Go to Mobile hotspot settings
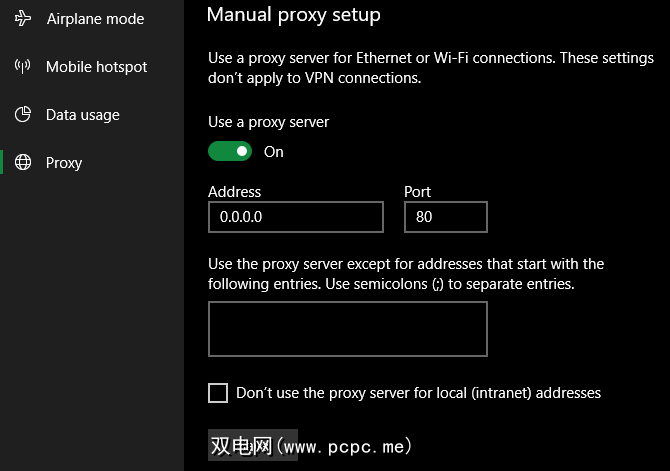The width and height of the screenshot is (670, 471). 96,67
